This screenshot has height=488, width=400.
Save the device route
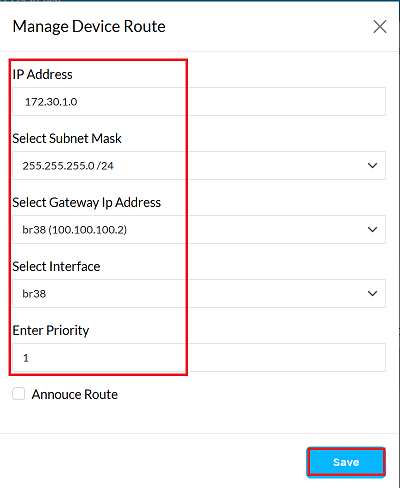pos(346,462)
